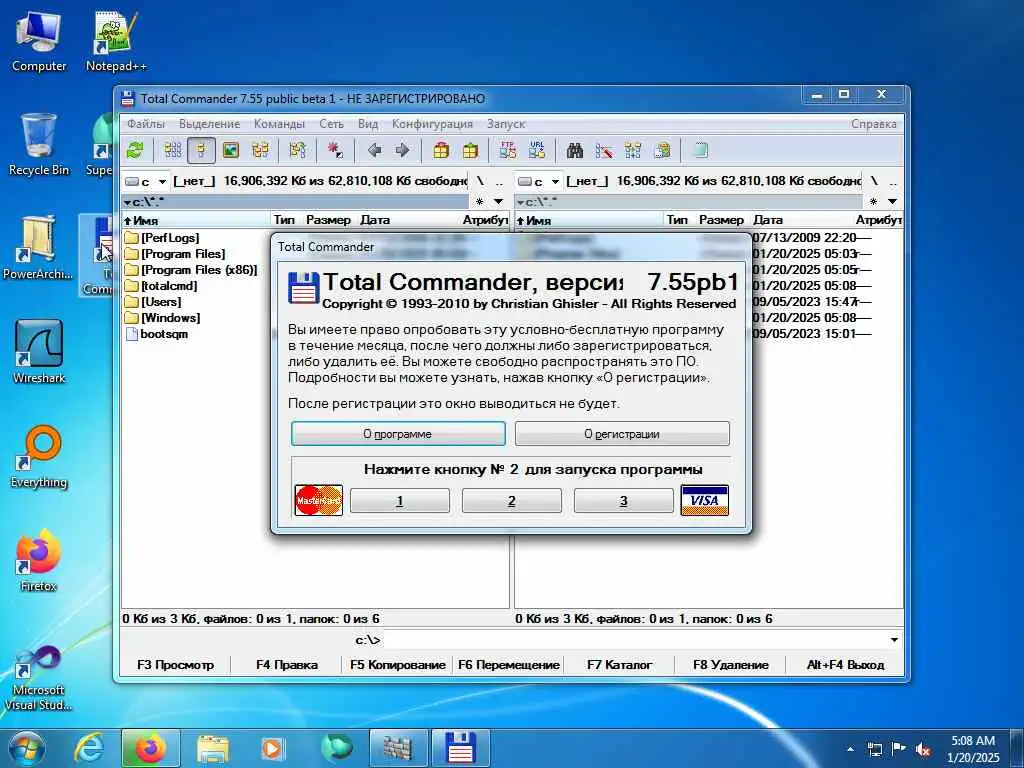Open the Конфигурация menu
Viewport: 1024px width, 768px height.
point(432,124)
